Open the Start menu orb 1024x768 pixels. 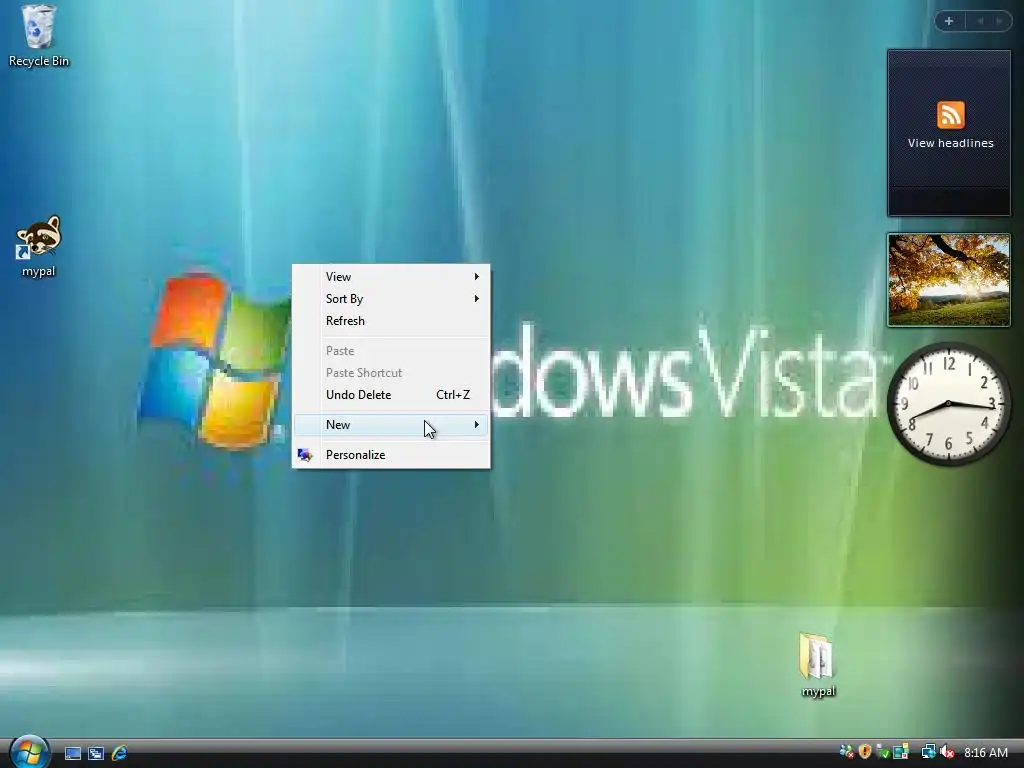pyautogui.click(x=29, y=751)
